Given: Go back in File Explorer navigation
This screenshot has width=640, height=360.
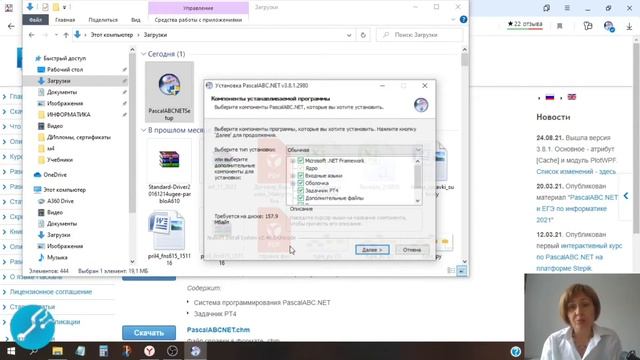Looking at the screenshot, I should point(31,35).
